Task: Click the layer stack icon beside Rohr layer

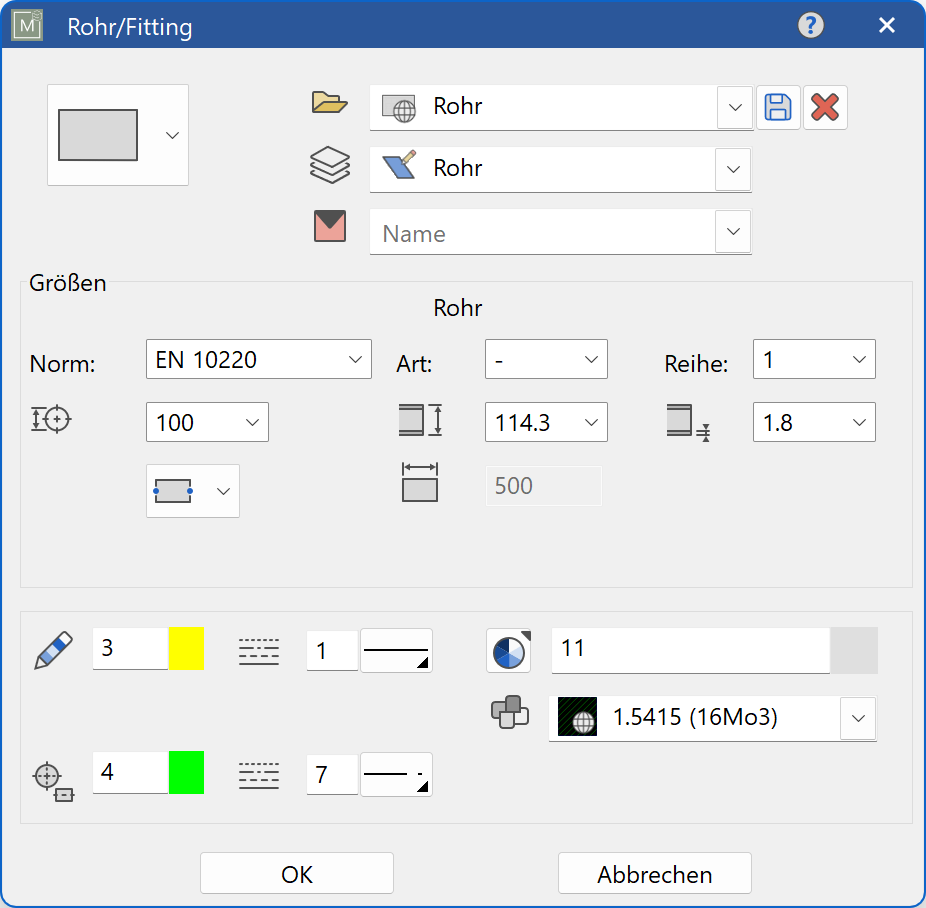Action: (331, 164)
